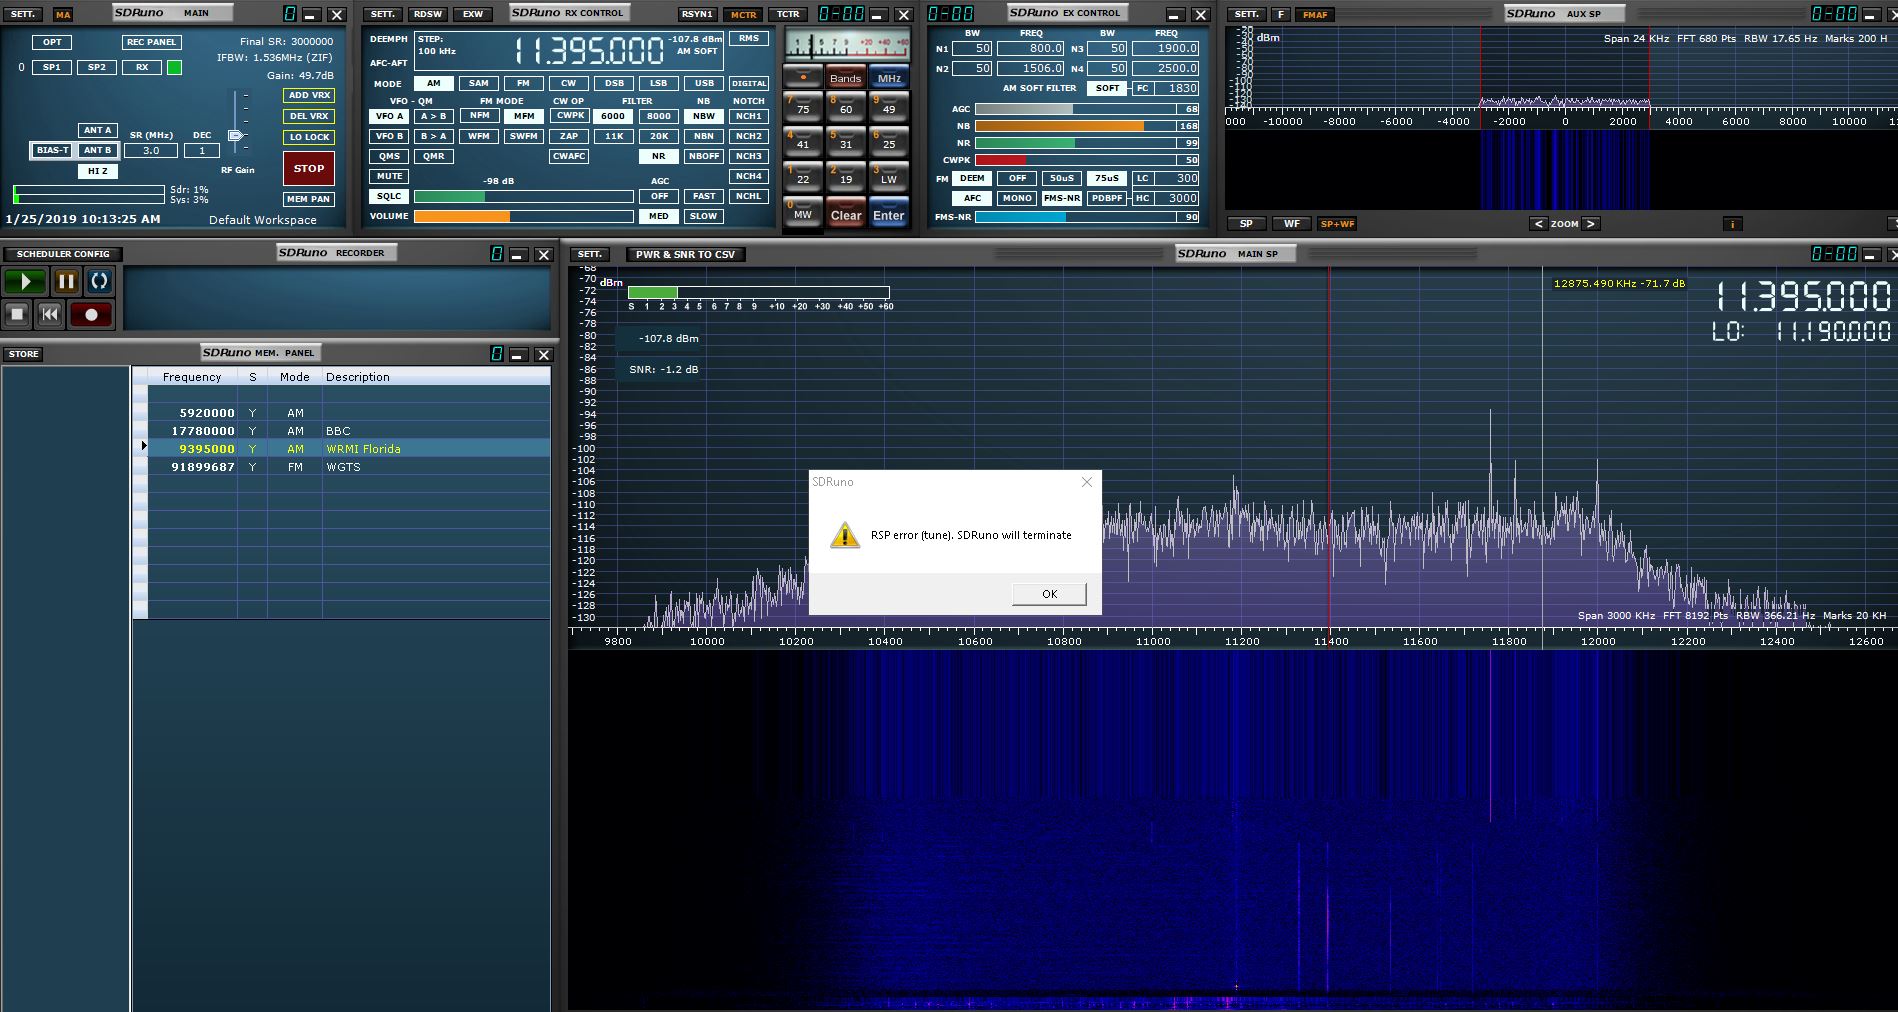Toggle MONO in EX Control
The height and width of the screenshot is (1012, 1898).
[1017, 198]
